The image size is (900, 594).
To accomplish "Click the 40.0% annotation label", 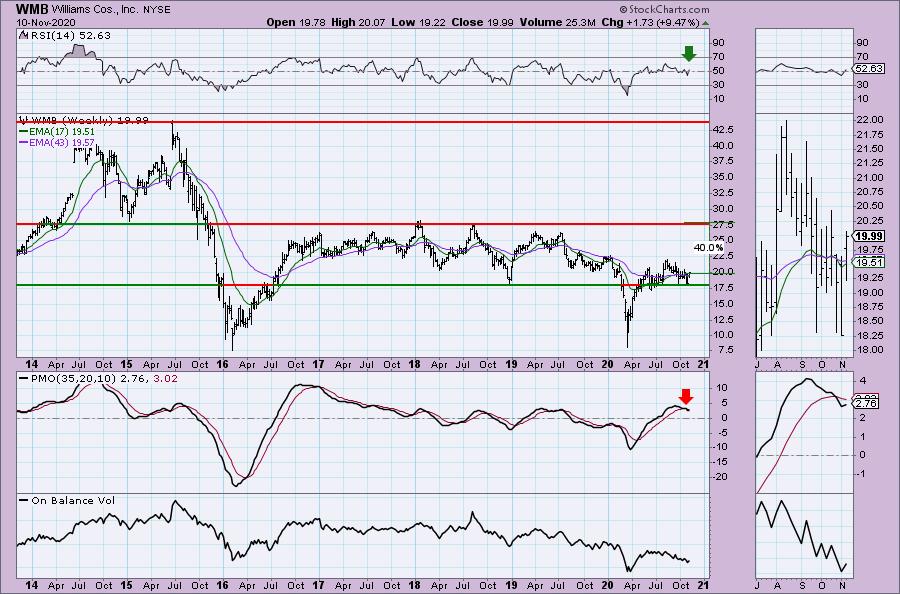I will (x=708, y=247).
